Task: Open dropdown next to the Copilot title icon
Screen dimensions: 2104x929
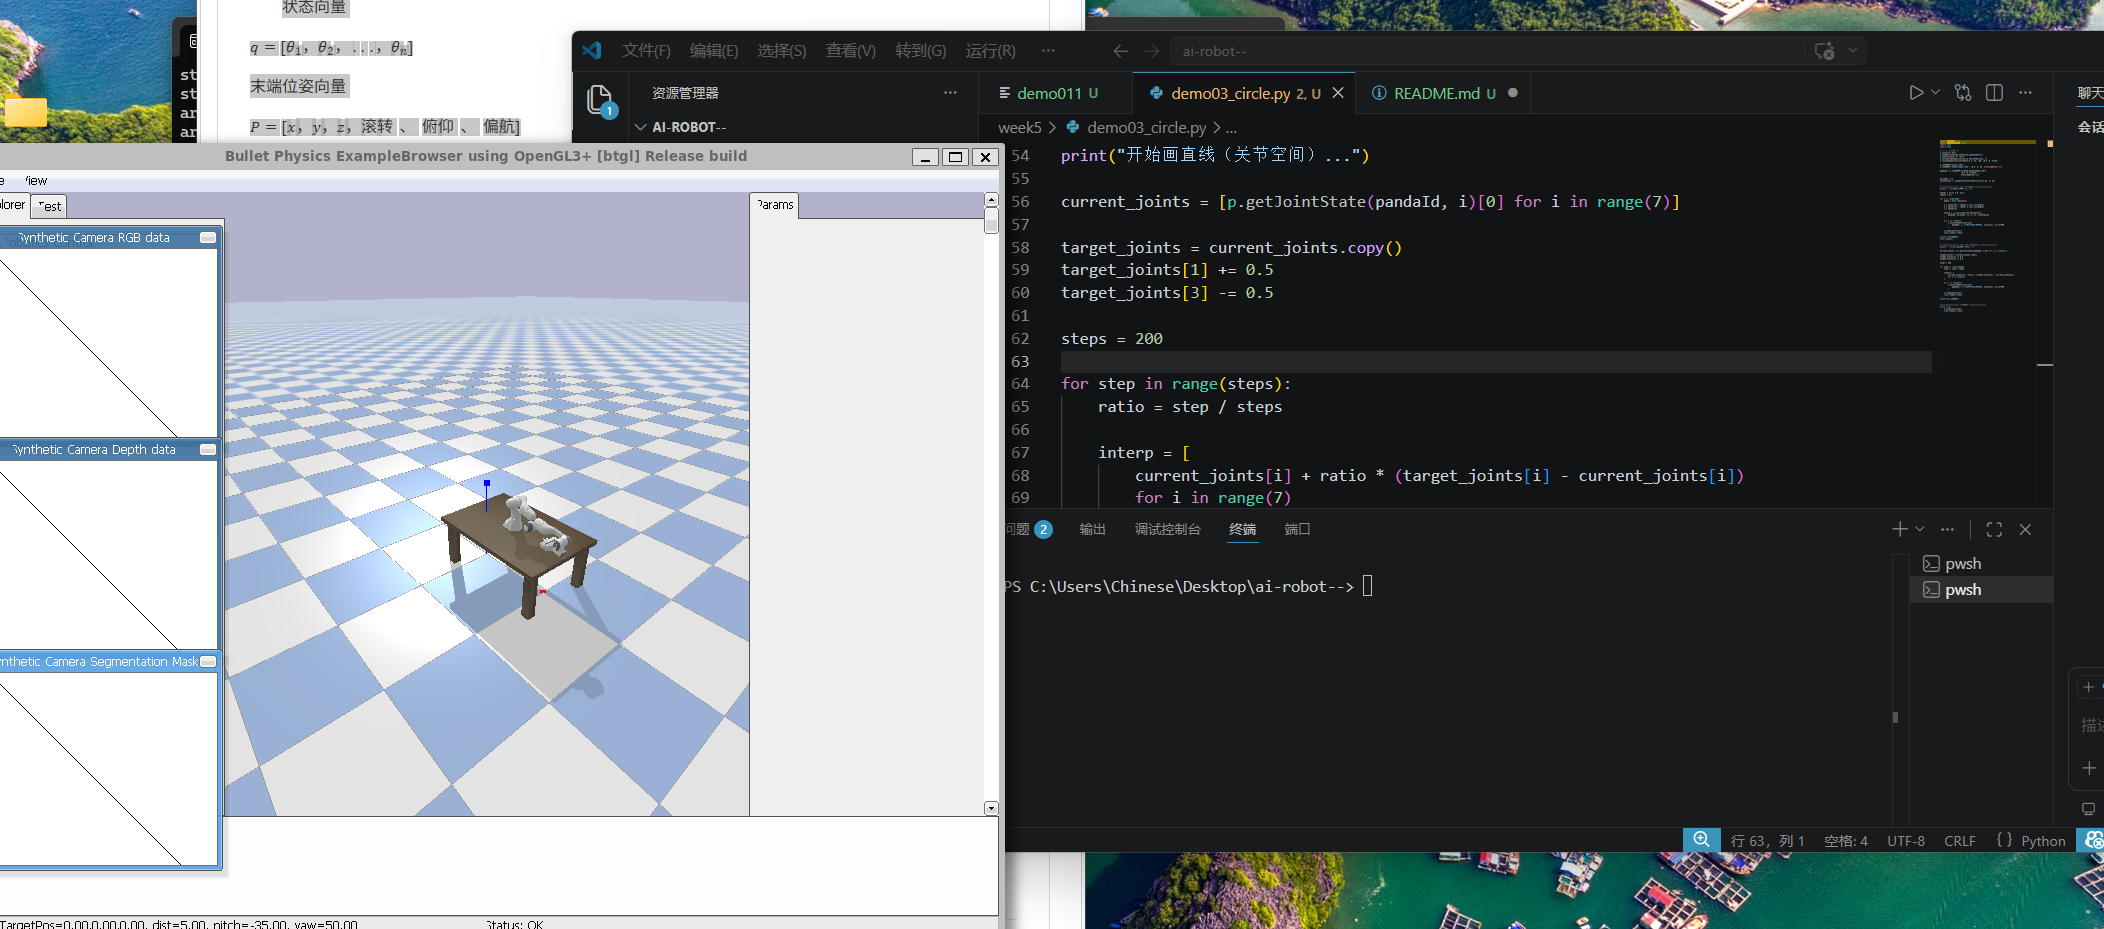Action: pyautogui.click(x=1853, y=50)
